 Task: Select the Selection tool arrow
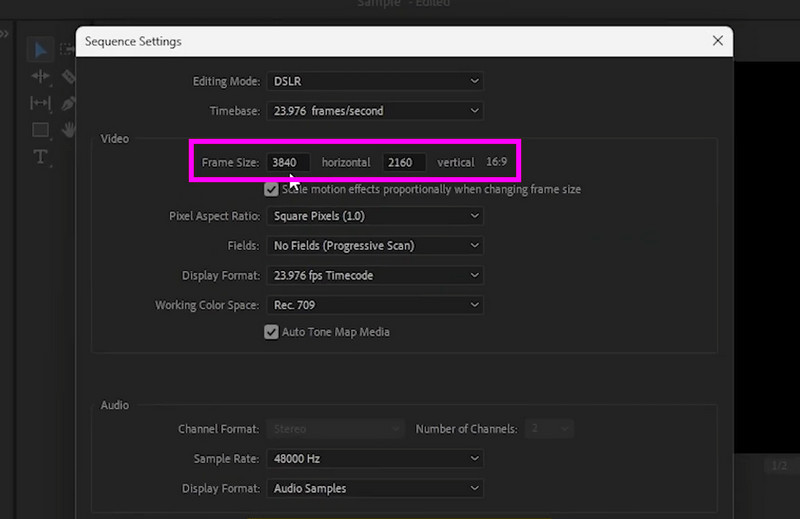pyautogui.click(x=40, y=50)
